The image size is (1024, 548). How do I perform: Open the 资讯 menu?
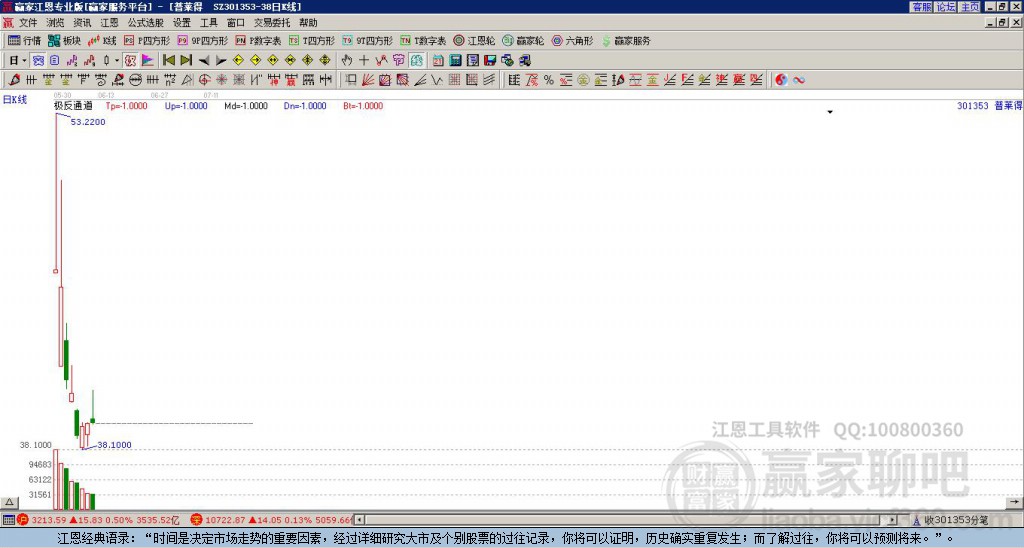(x=82, y=23)
